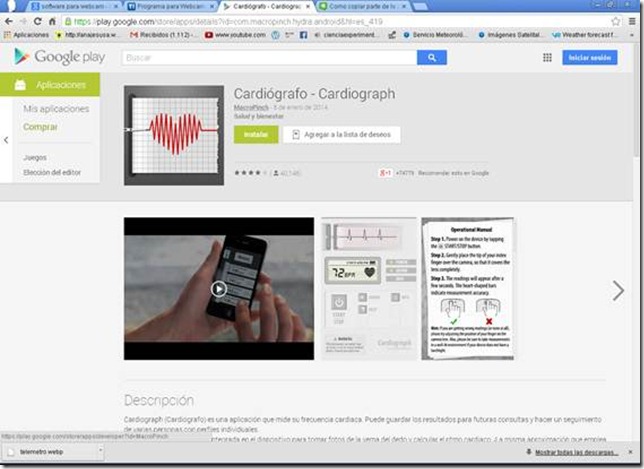Click the blue search magnifier button

pyautogui.click(x=431, y=58)
